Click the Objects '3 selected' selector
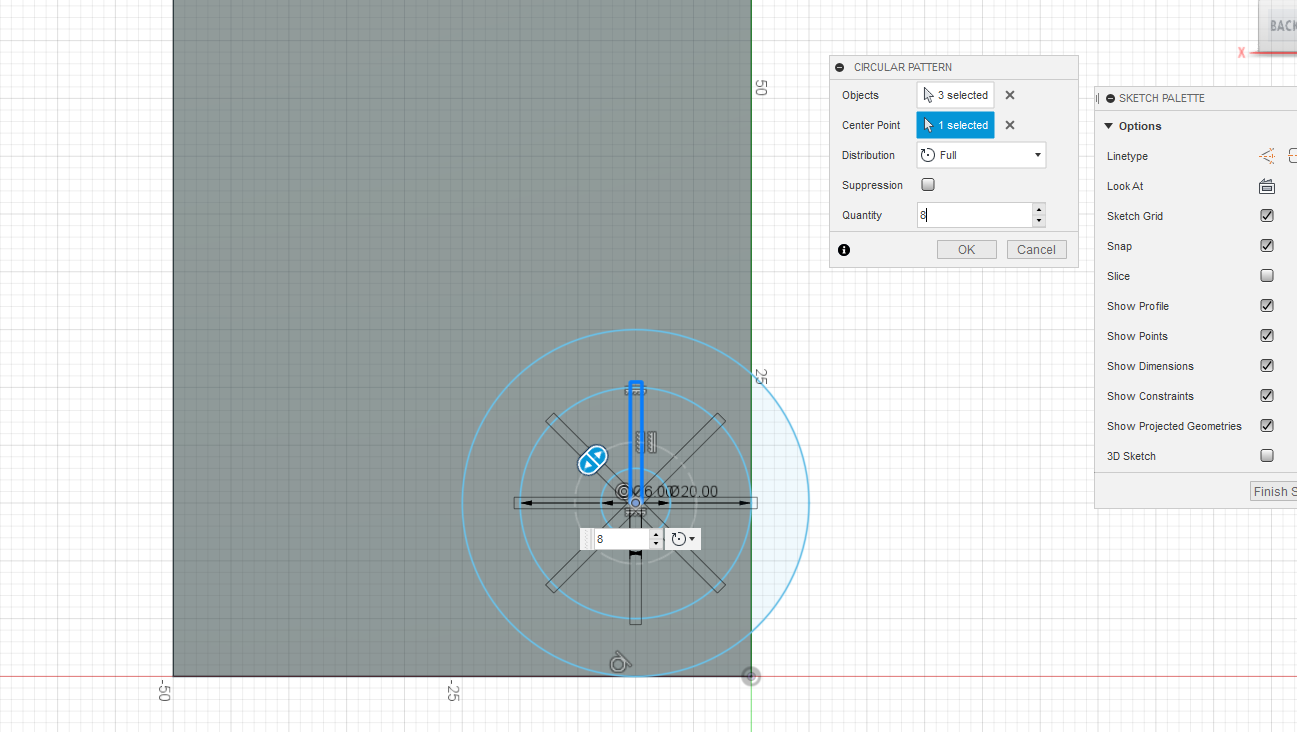 click(x=955, y=95)
